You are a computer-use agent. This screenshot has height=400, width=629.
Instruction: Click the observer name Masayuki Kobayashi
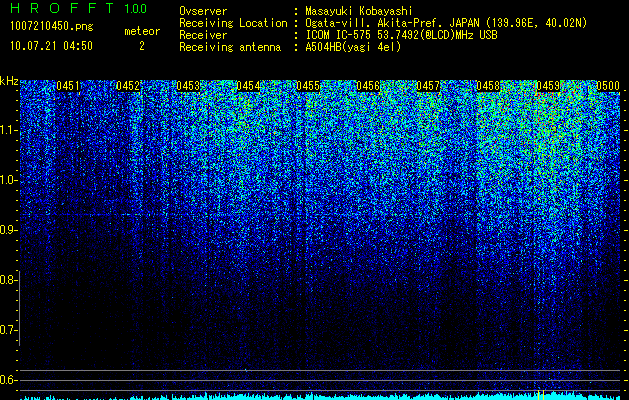pyautogui.click(x=359, y=11)
